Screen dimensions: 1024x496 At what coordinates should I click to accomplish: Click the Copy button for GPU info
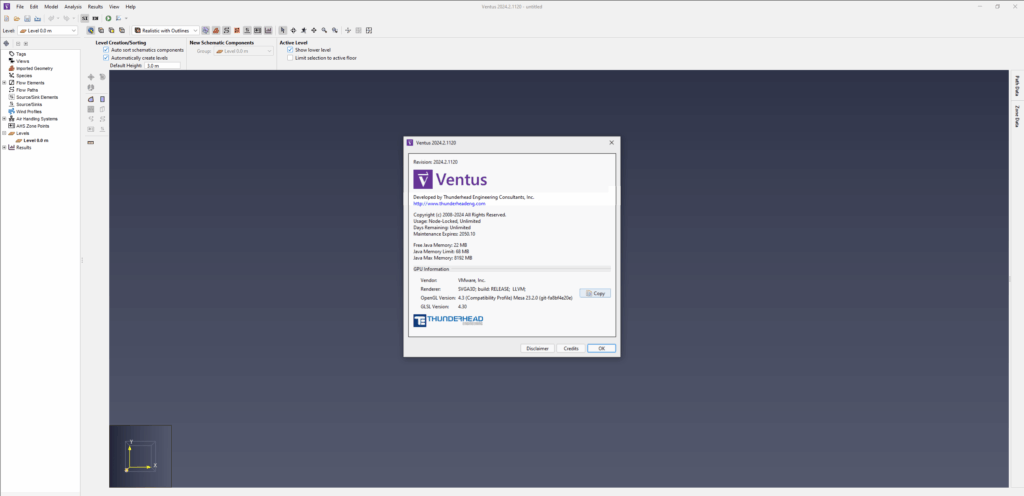tap(595, 294)
